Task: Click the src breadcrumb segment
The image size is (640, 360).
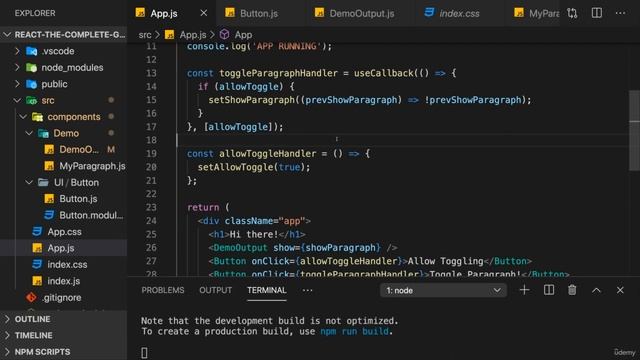Action: point(144,35)
